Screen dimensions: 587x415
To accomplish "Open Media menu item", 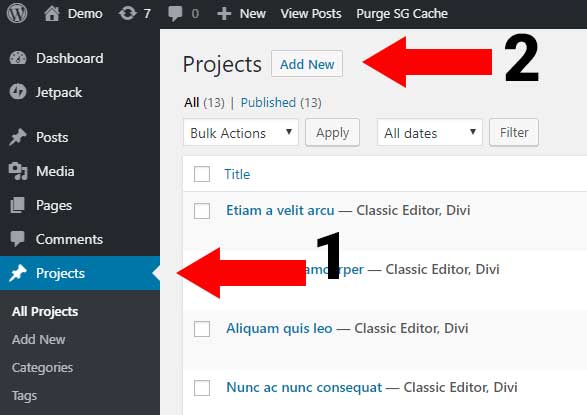I will pos(55,171).
